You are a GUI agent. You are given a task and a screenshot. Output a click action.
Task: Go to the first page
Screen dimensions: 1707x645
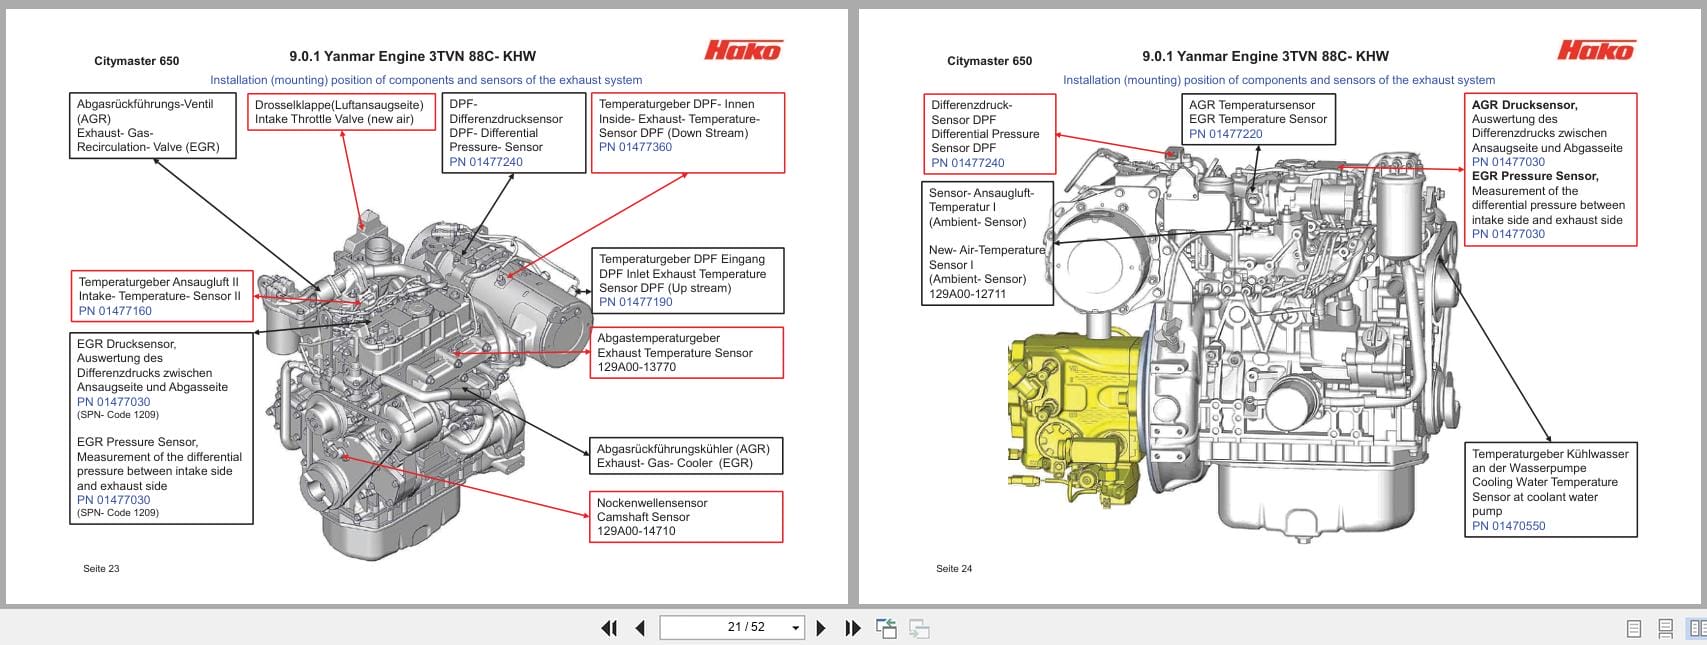[609, 628]
